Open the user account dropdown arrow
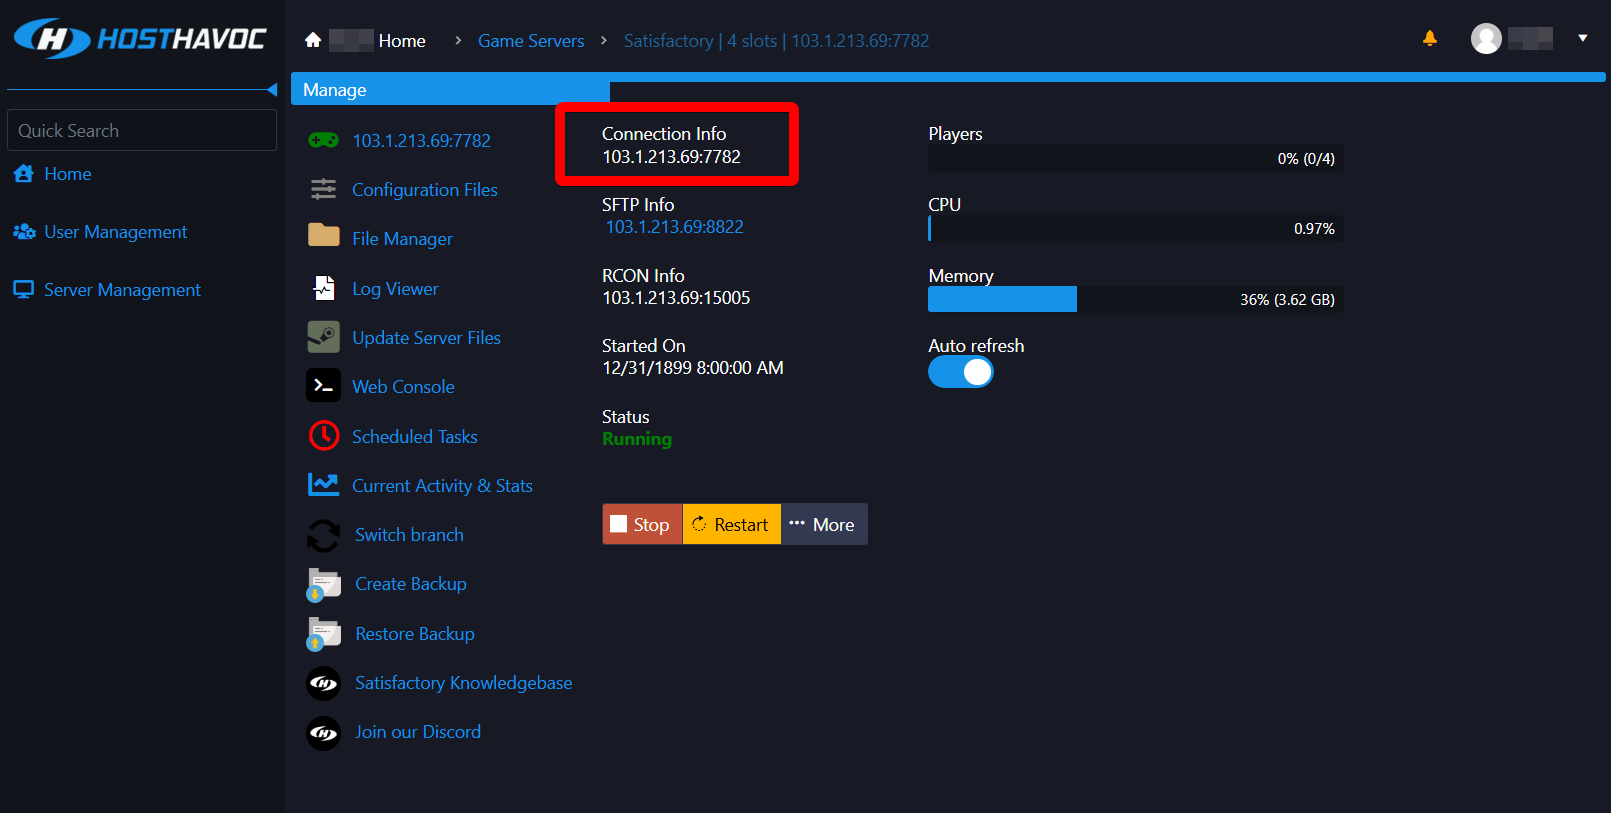Image resolution: width=1611 pixels, height=813 pixels. (x=1583, y=38)
